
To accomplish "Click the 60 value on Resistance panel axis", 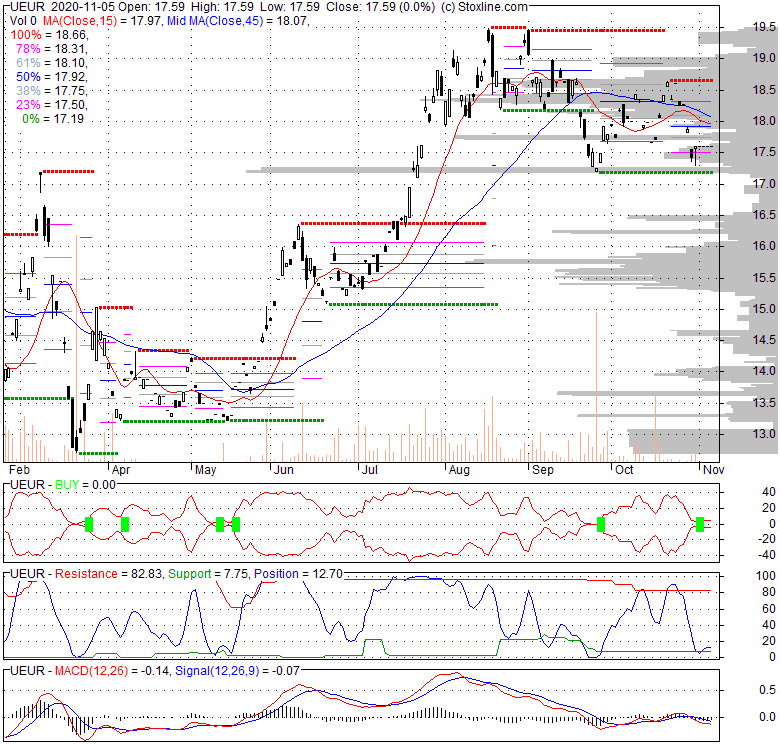I will point(769,609).
